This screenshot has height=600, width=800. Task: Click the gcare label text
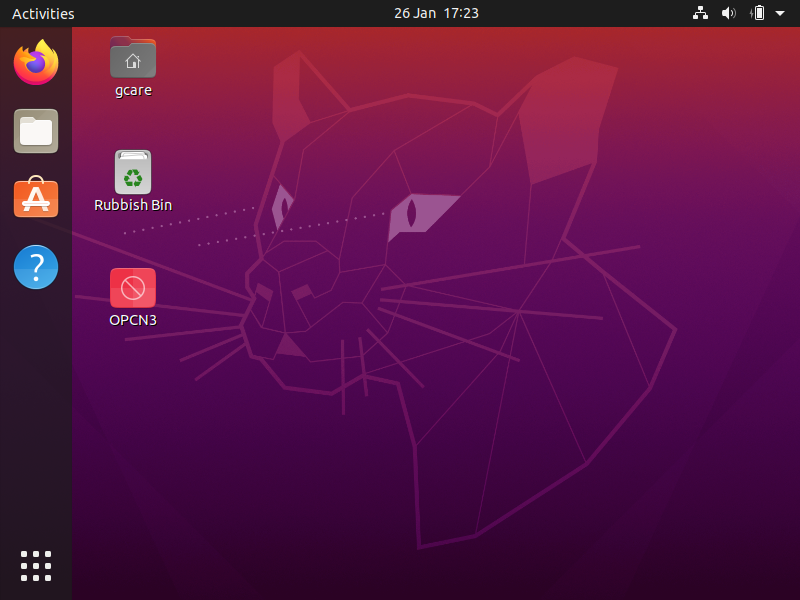[133, 90]
